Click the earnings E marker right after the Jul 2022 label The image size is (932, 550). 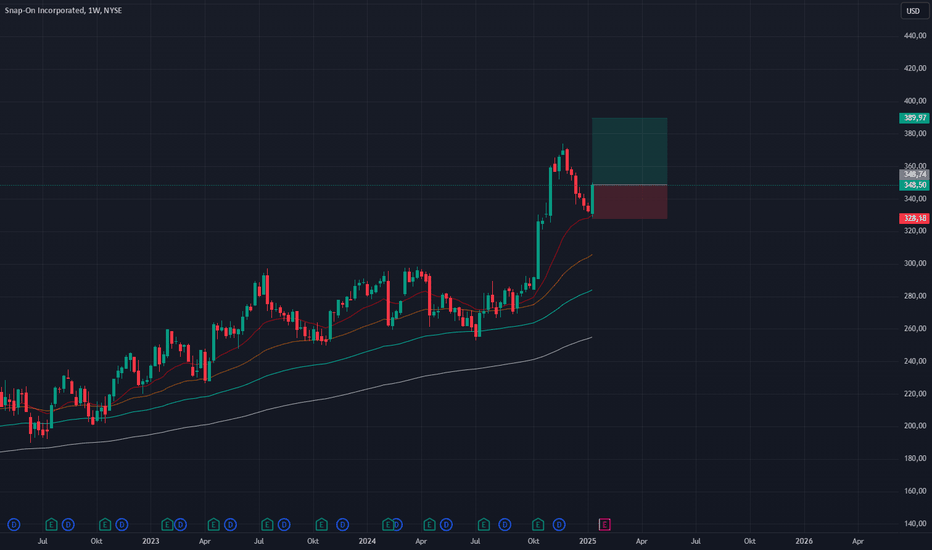point(52,524)
